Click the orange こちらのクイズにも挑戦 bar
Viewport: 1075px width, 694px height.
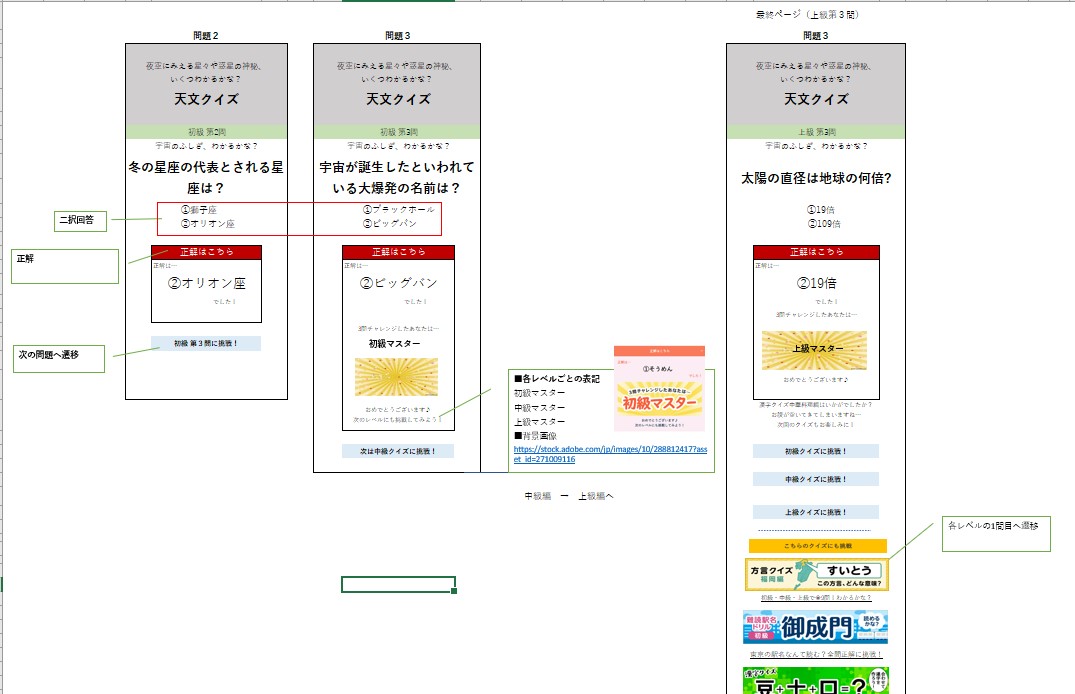click(817, 546)
